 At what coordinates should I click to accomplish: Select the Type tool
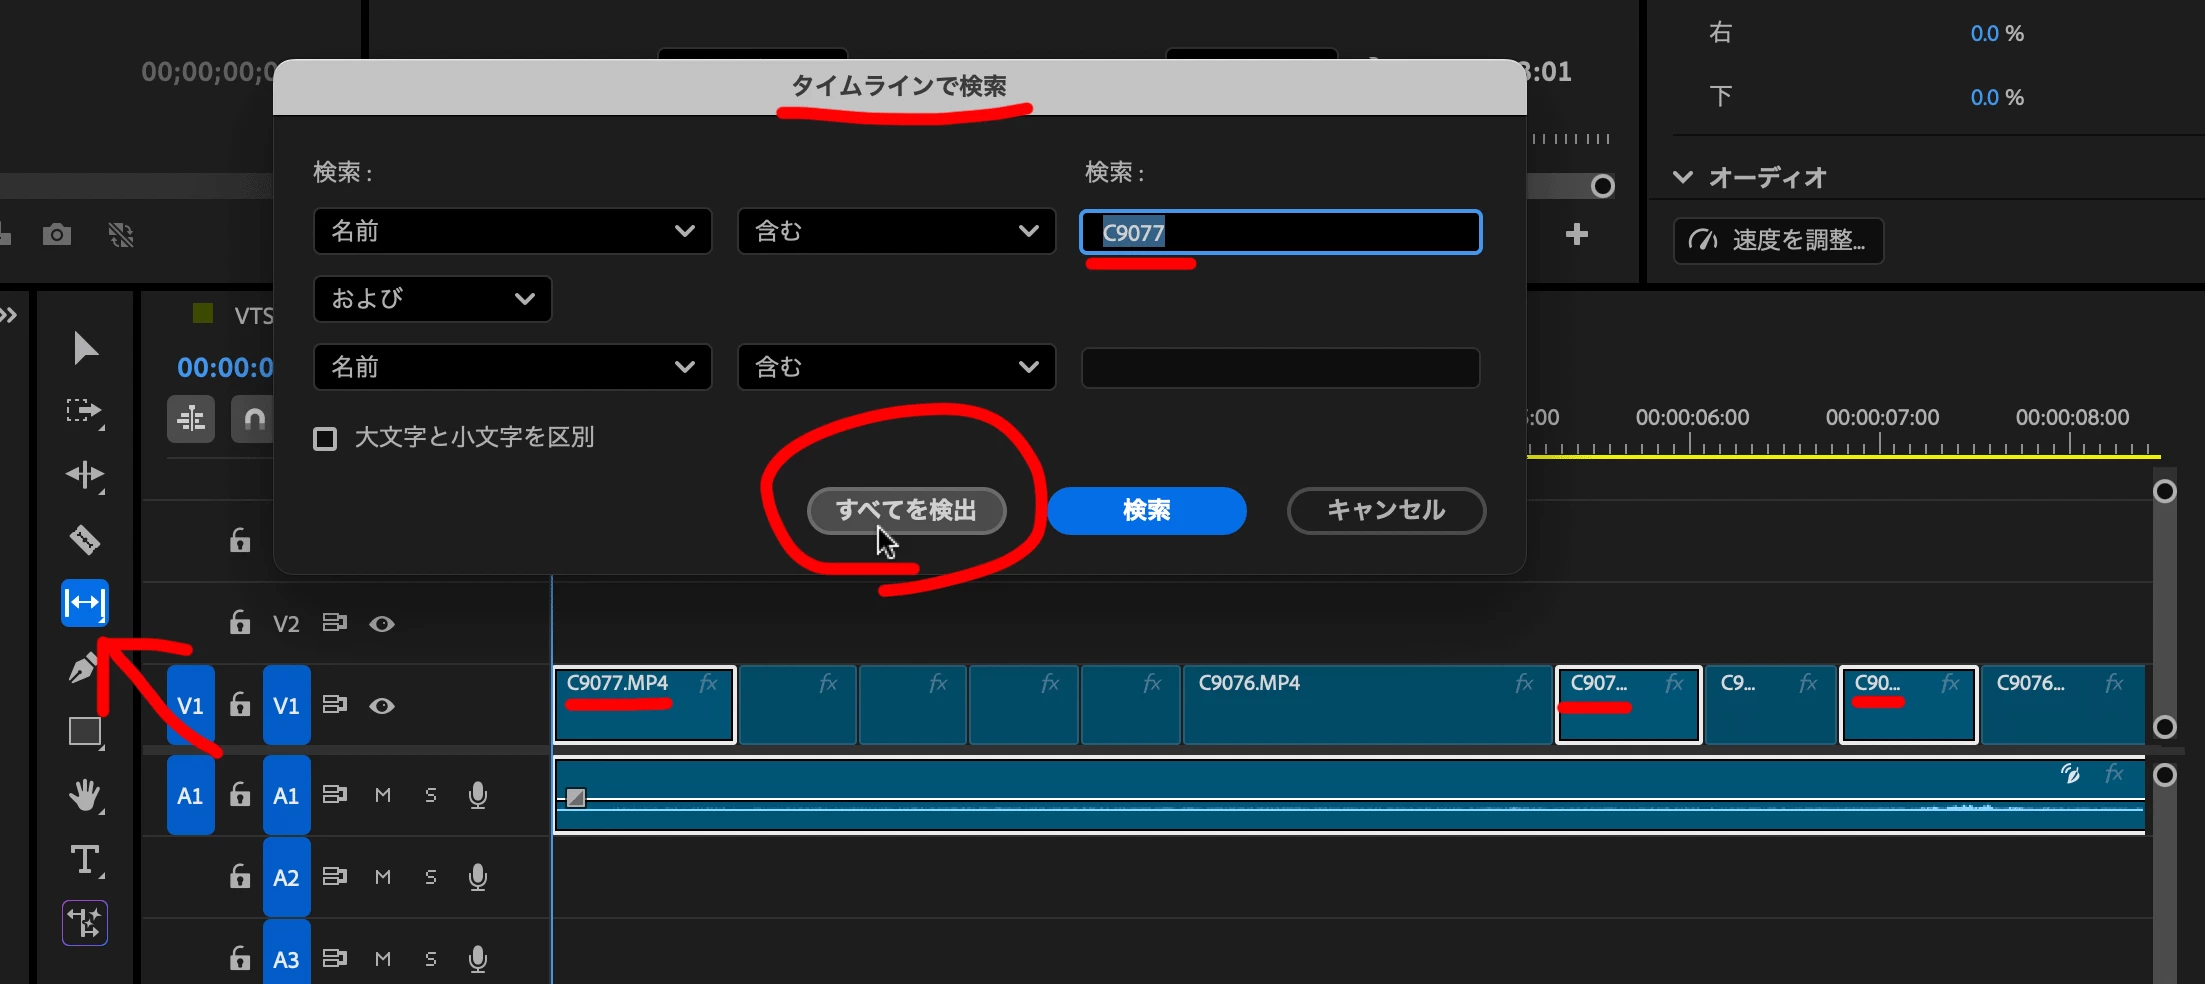(85, 860)
